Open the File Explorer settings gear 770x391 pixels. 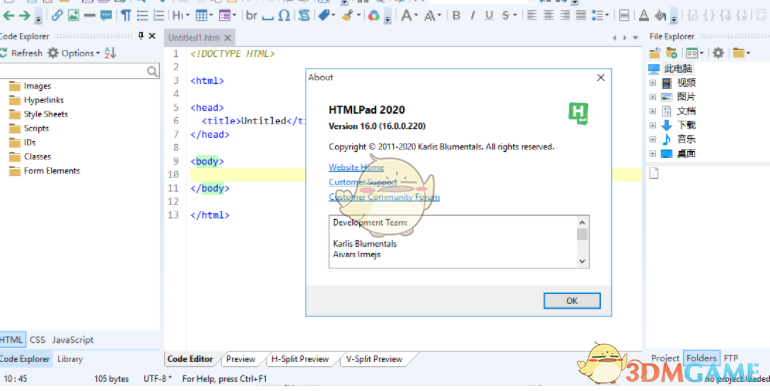click(x=718, y=53)
